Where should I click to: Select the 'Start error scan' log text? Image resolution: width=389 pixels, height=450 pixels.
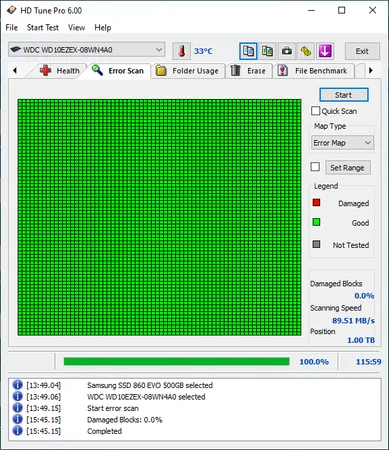pyautogui.click(x=113, y=408)
